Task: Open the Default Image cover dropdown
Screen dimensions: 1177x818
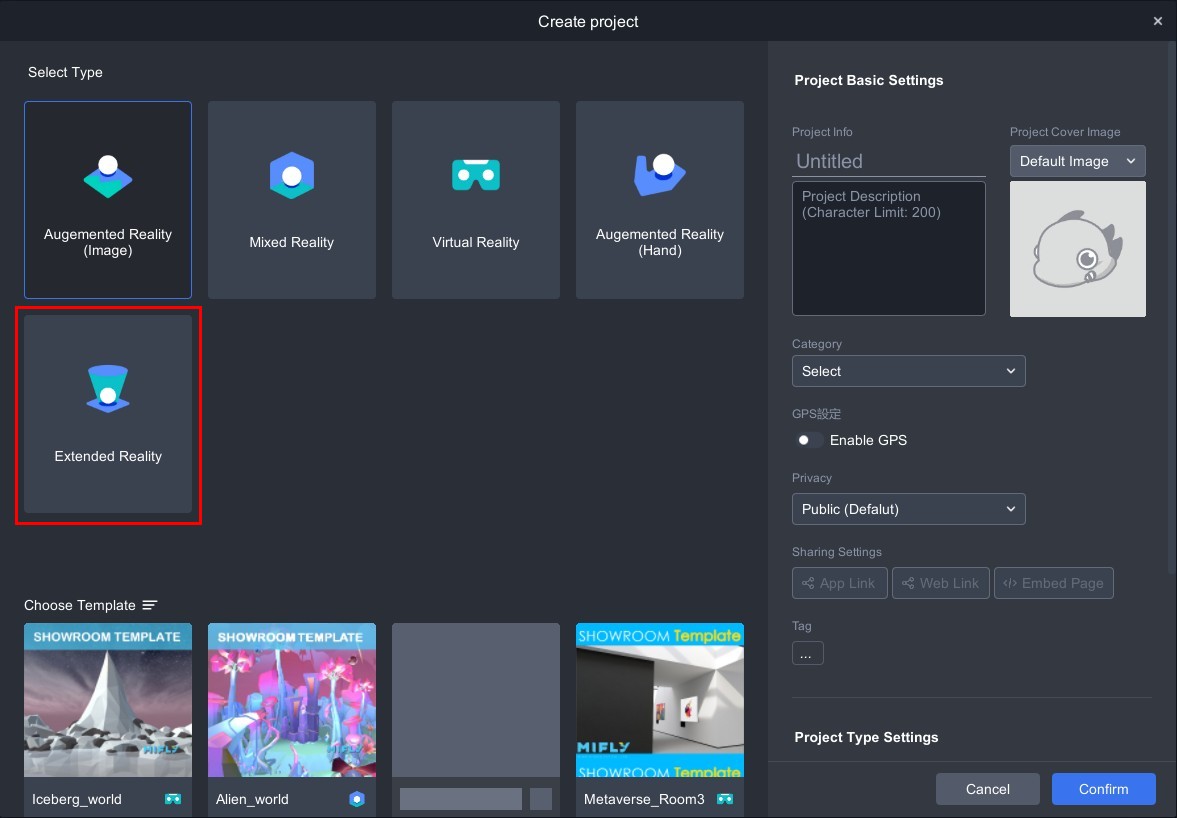Action: pyautogui.click(x=1077, y=161)
